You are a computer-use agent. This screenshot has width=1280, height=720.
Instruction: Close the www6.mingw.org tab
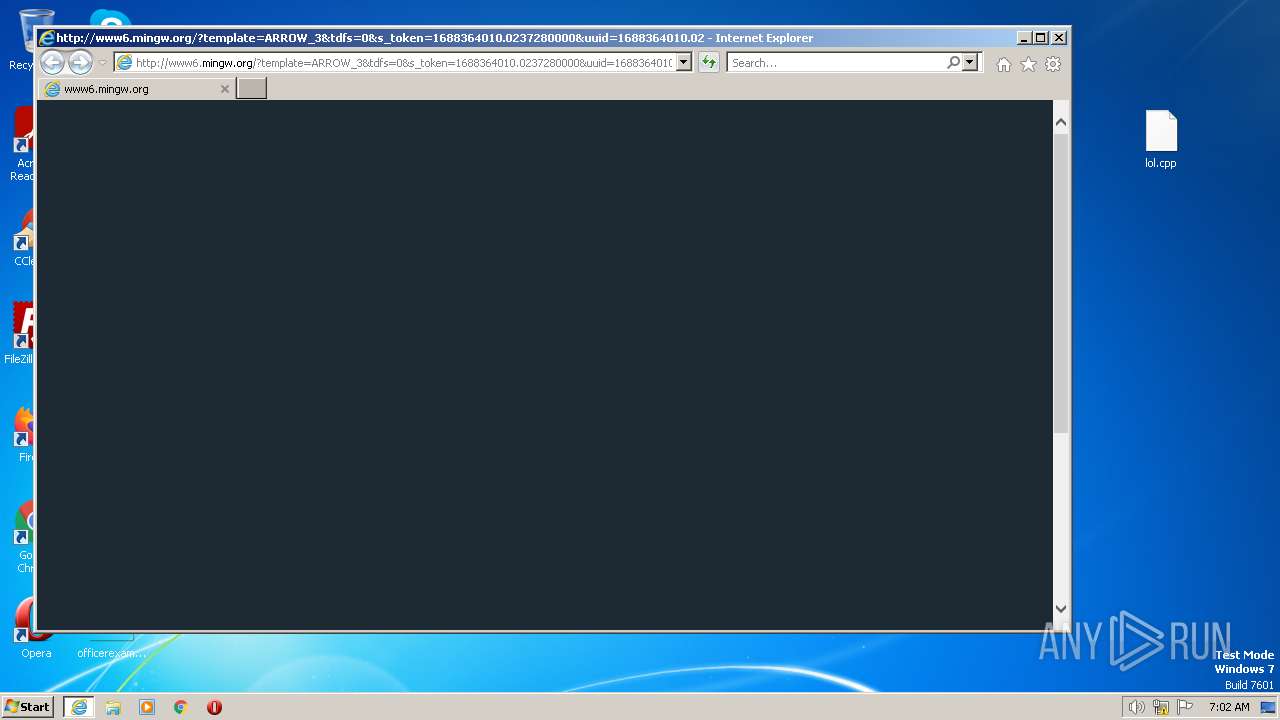(x=225, y=89)
